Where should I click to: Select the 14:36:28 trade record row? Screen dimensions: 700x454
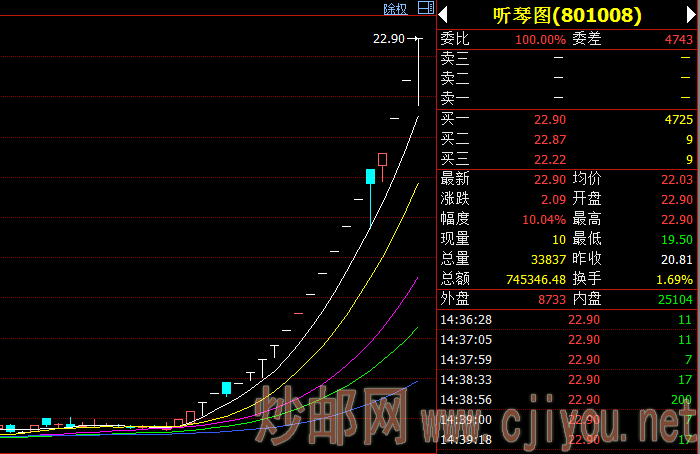[565, 319]
